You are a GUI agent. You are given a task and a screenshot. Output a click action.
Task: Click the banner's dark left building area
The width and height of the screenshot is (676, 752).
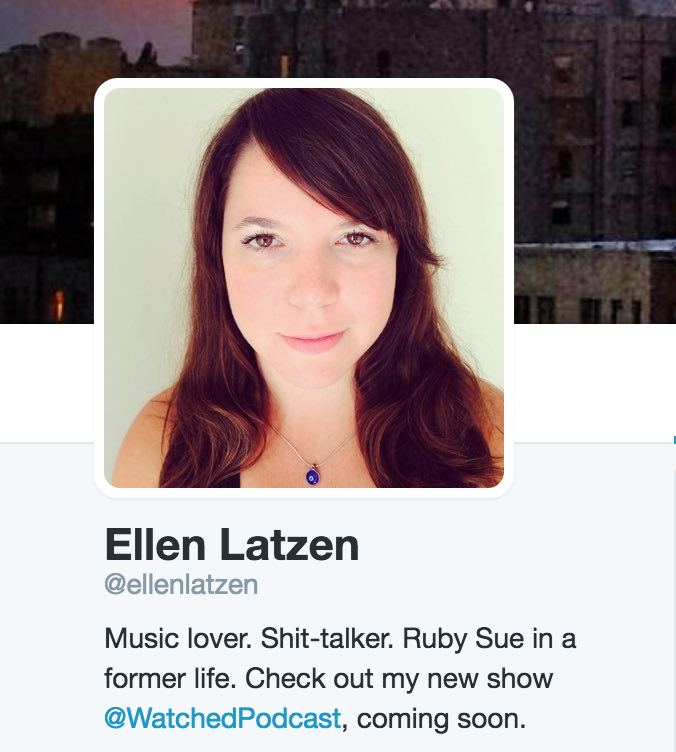tap(47, 192)
